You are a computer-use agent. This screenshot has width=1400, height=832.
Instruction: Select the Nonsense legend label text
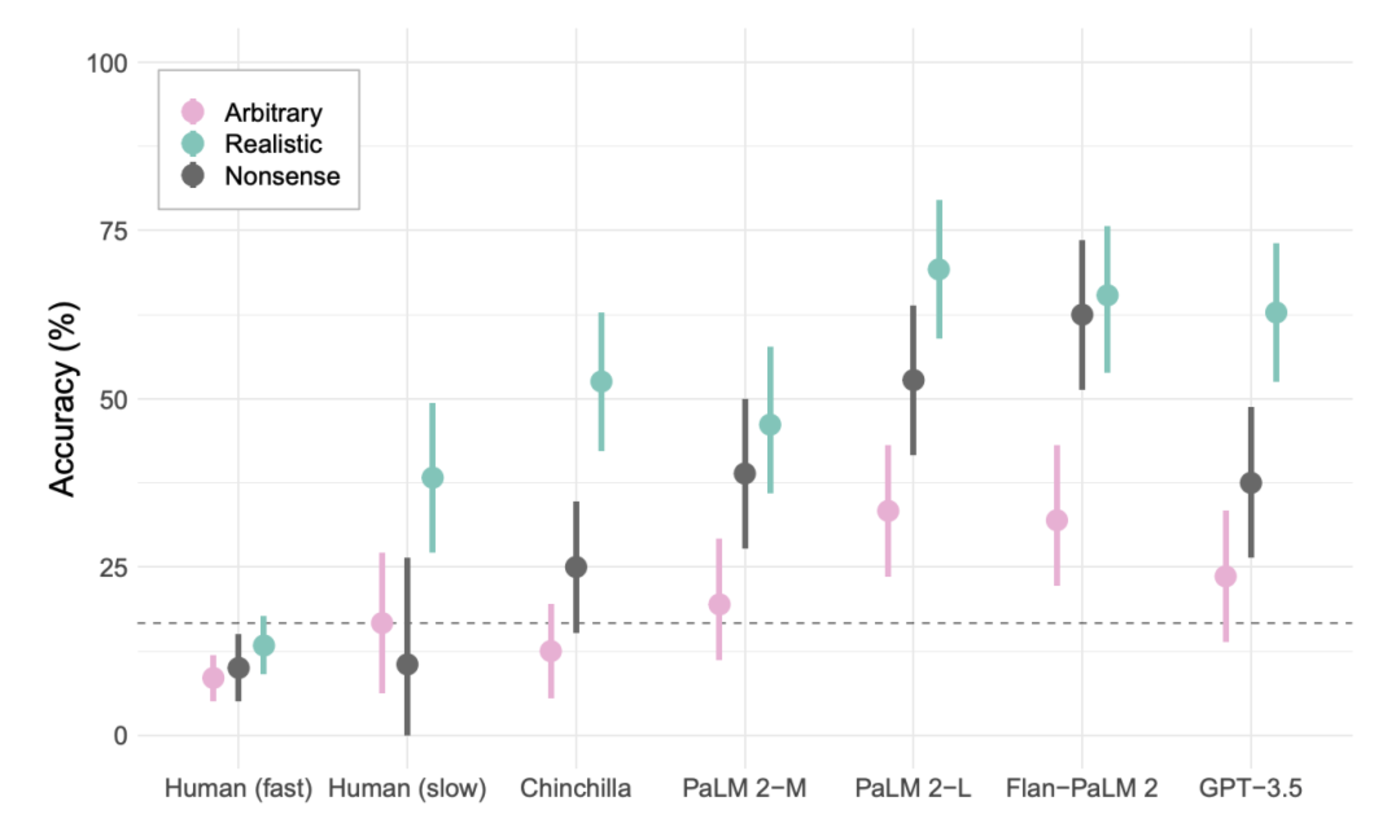click(x=282, y=177)
